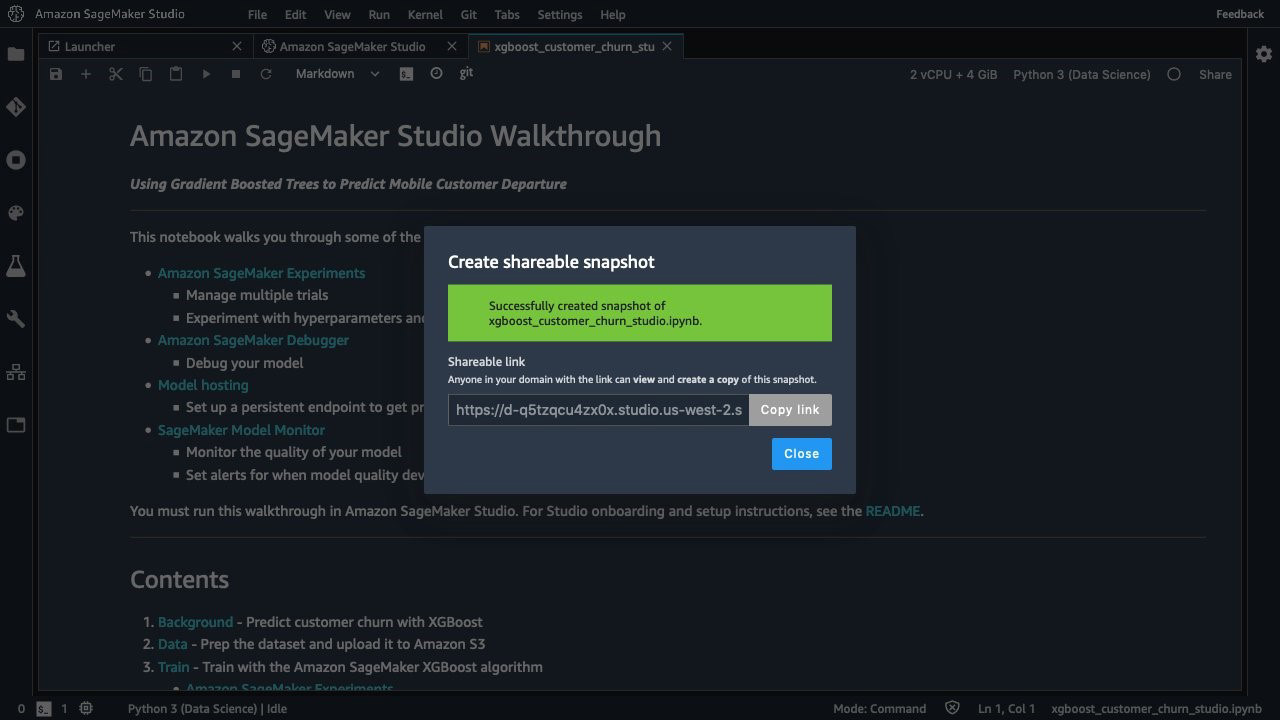Switch to the Launcher tab
Viewport: 1280px width, 720px height.
pos(90,46)
